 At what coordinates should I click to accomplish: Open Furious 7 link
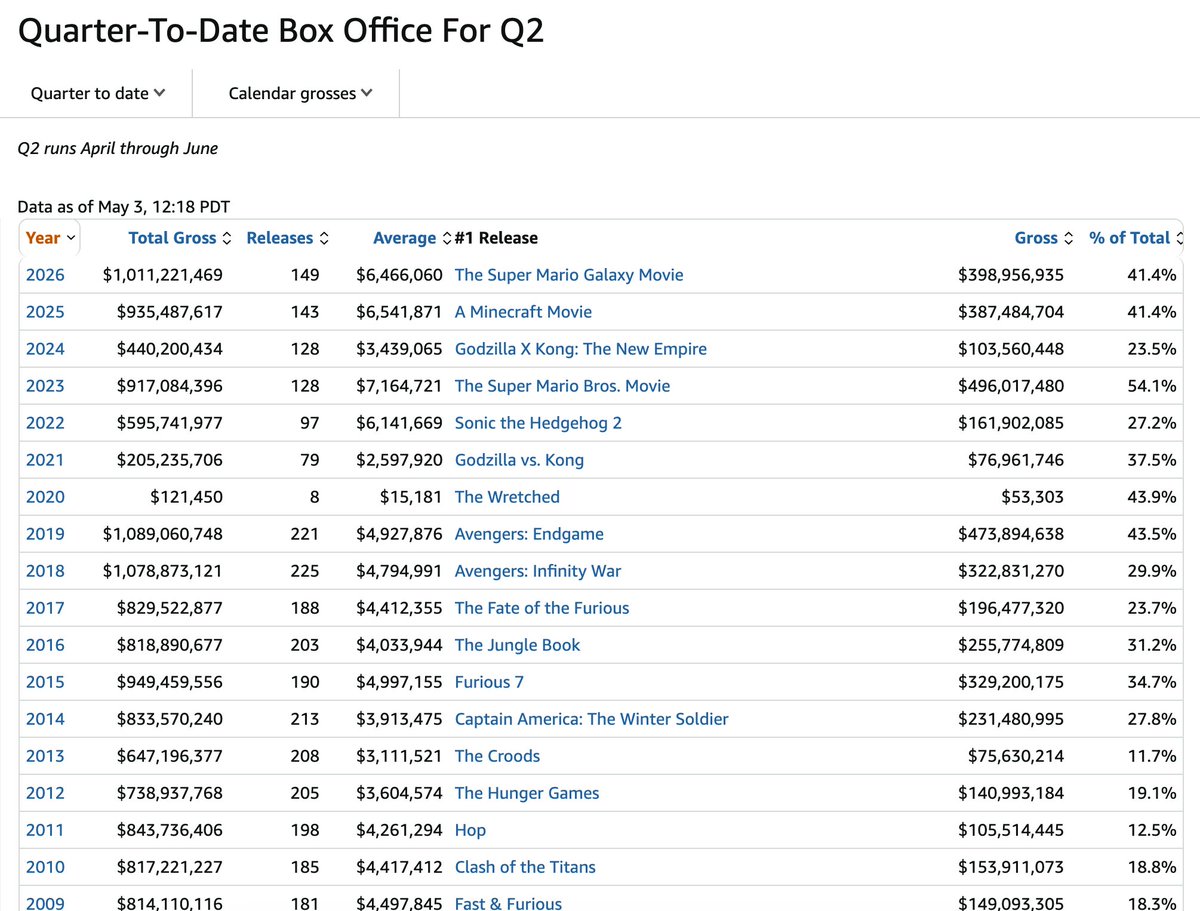click(x=489, y=682)
